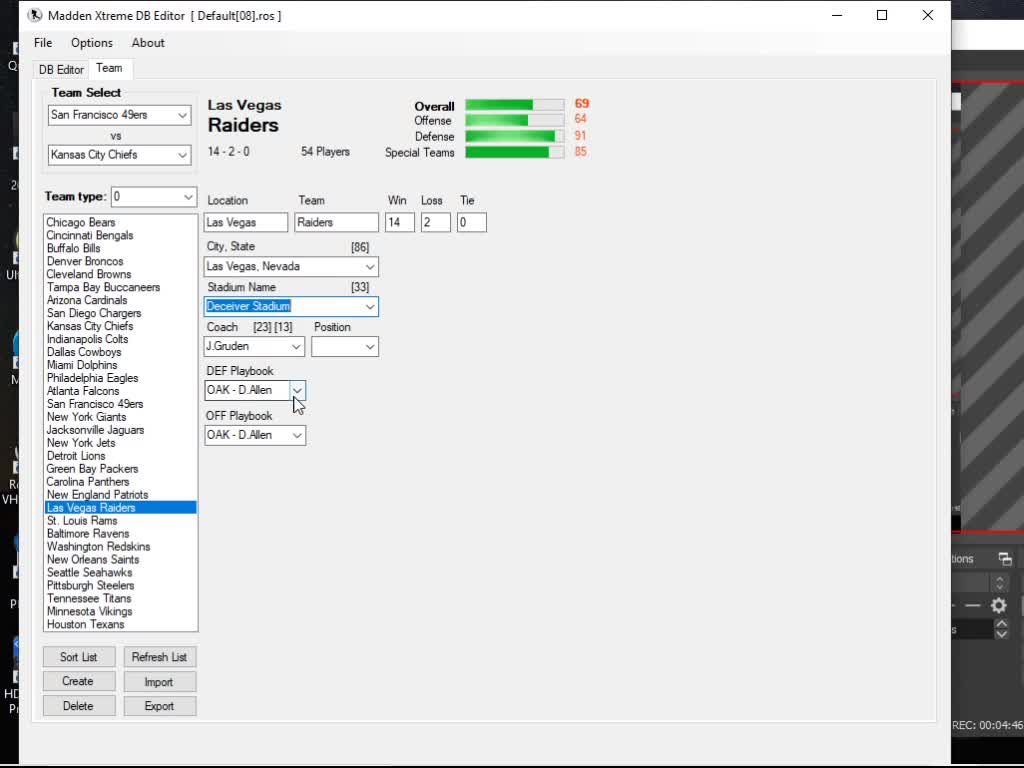Select Jacksonville Jaguars in team list
Screen dimensions: 1024x768
120,430
